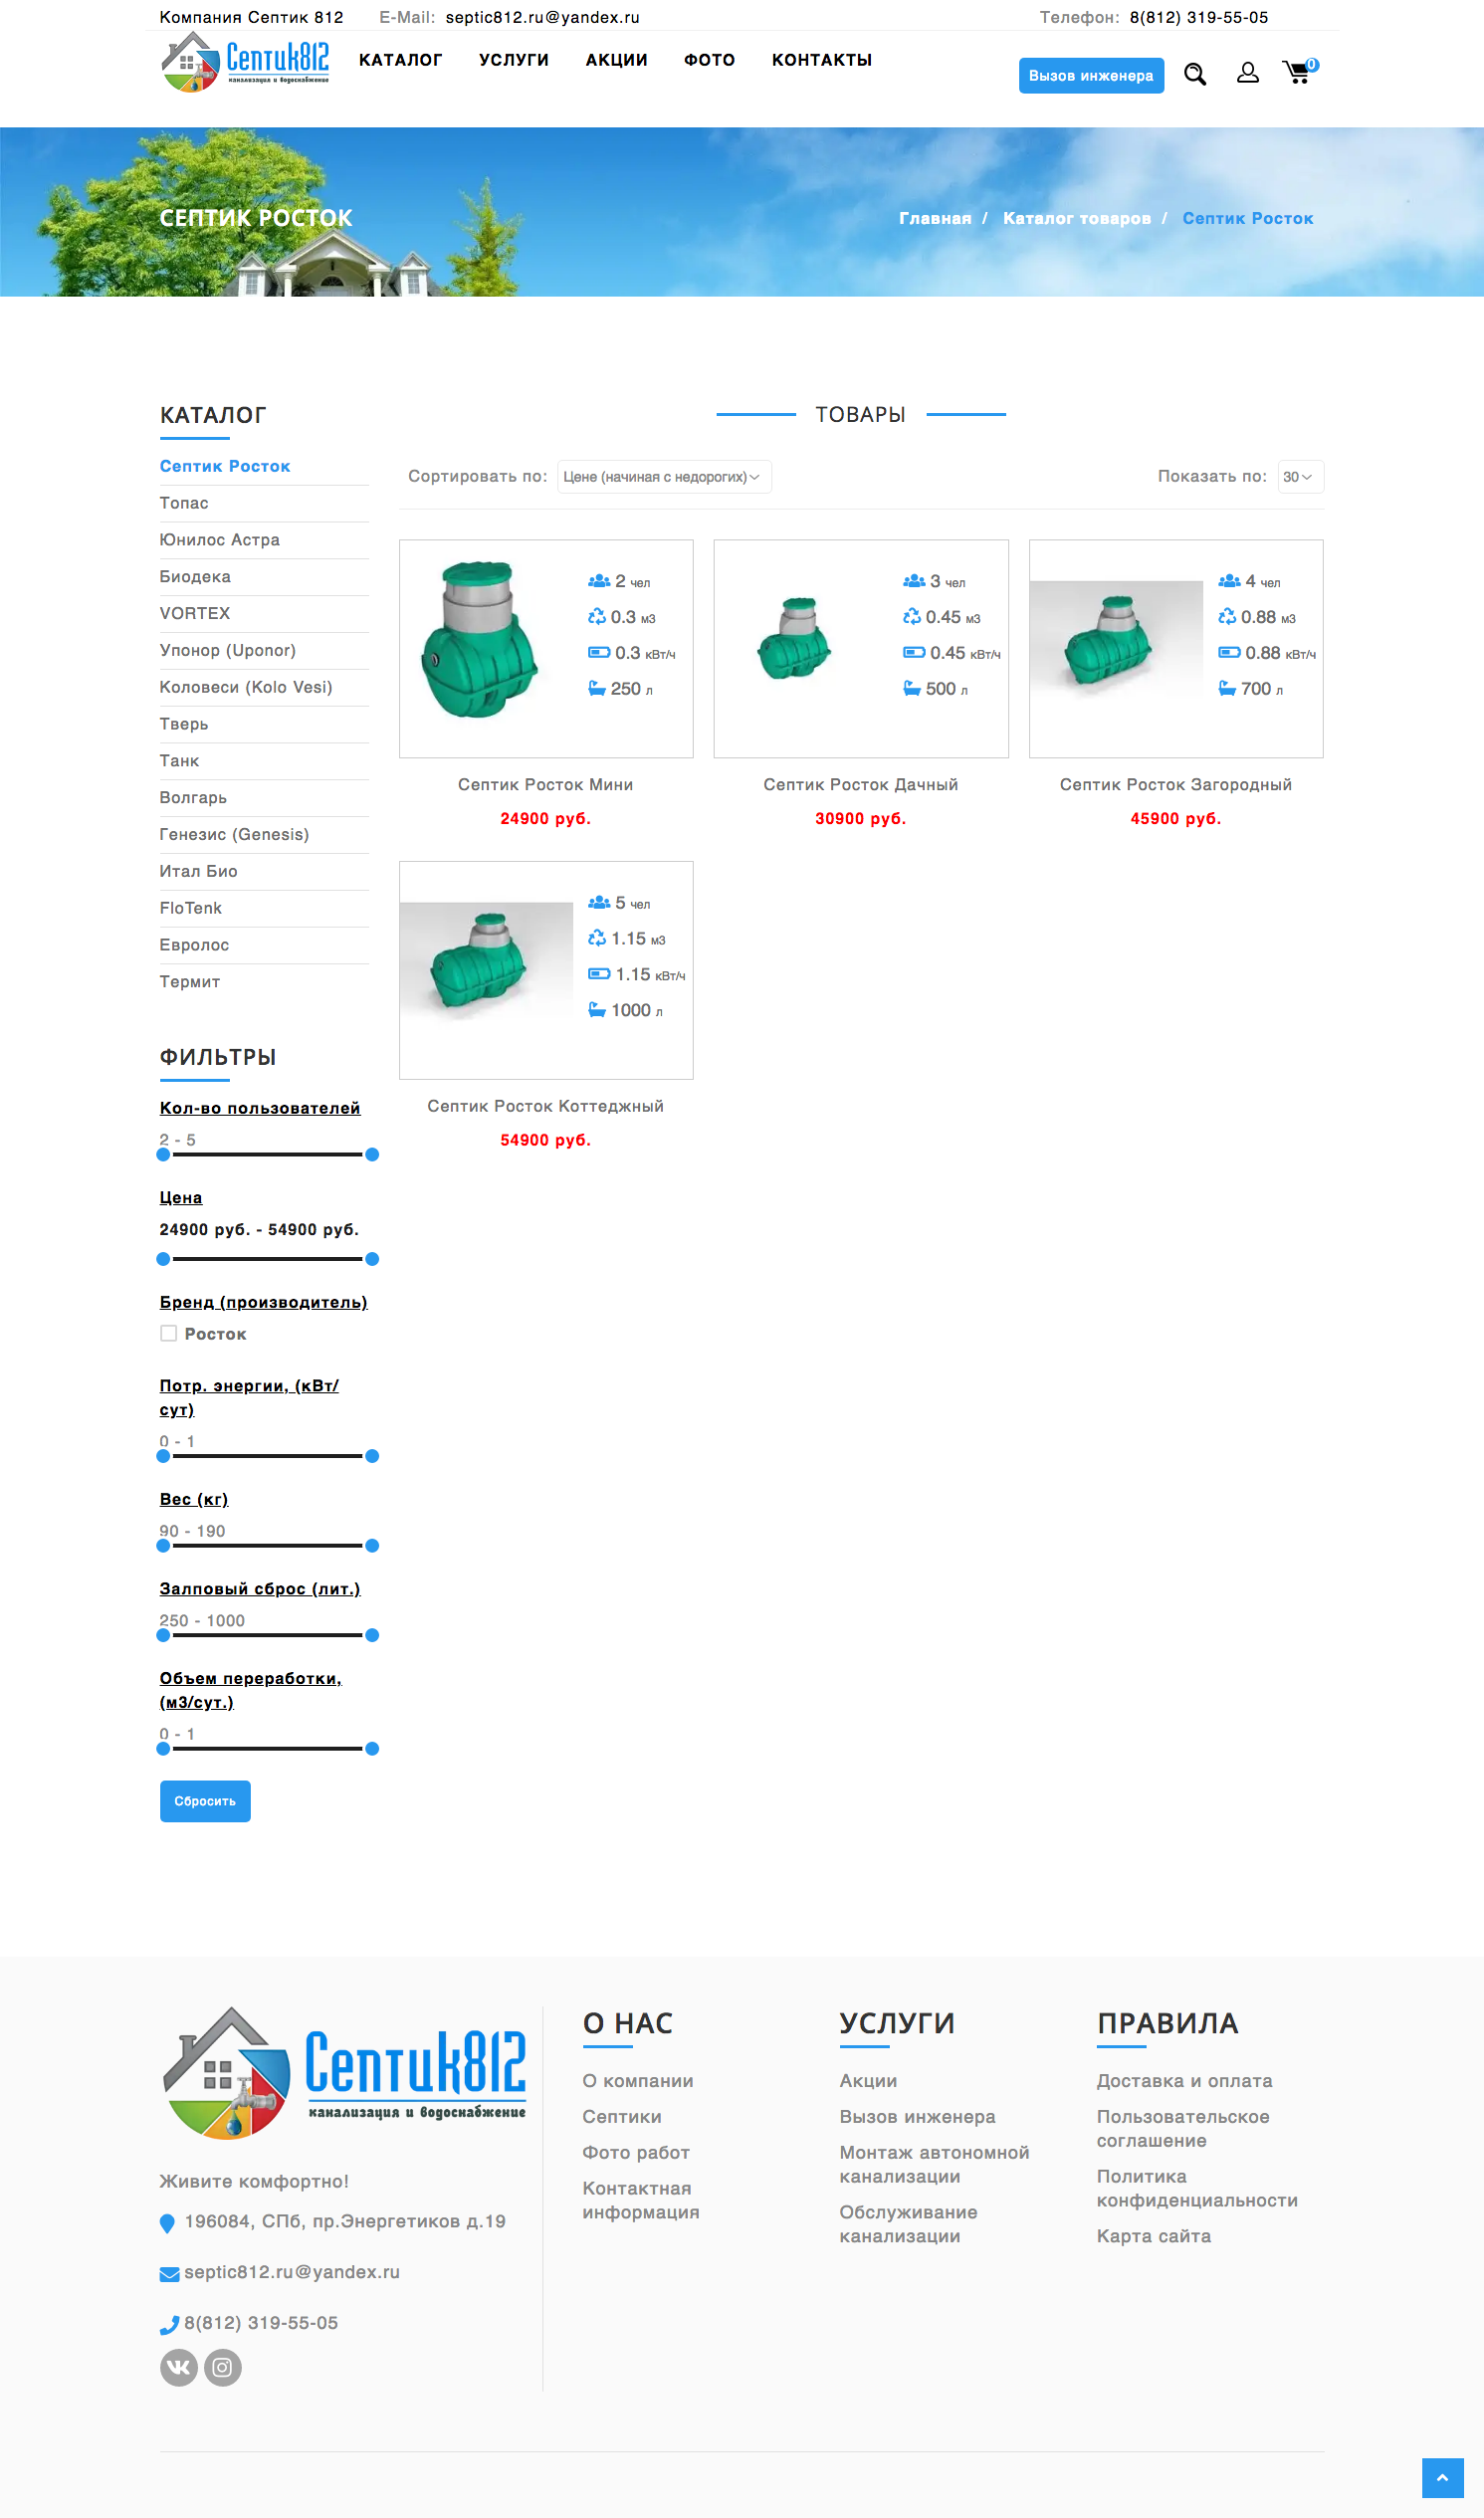Screen dimensions: 1484x2518
Task: Click the users icon on Септик Росток Мини card
Action: point(599,581)
